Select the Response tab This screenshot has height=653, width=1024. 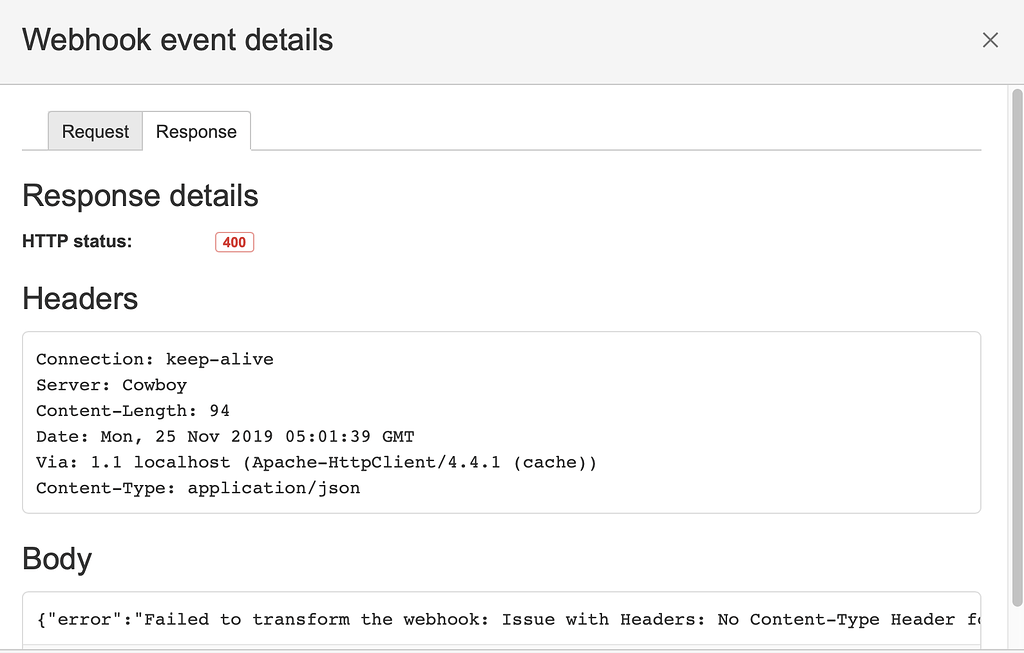(x=196, y=132)
